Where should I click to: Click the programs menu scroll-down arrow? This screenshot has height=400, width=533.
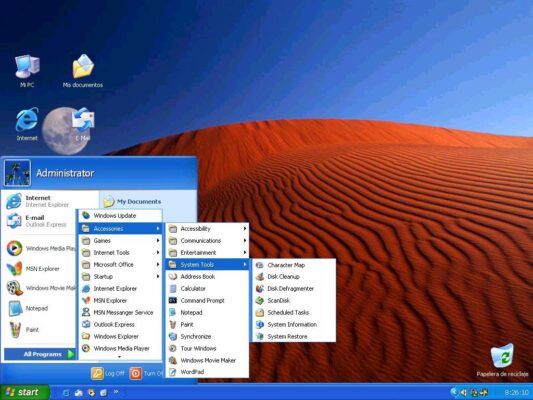[119, 357]
